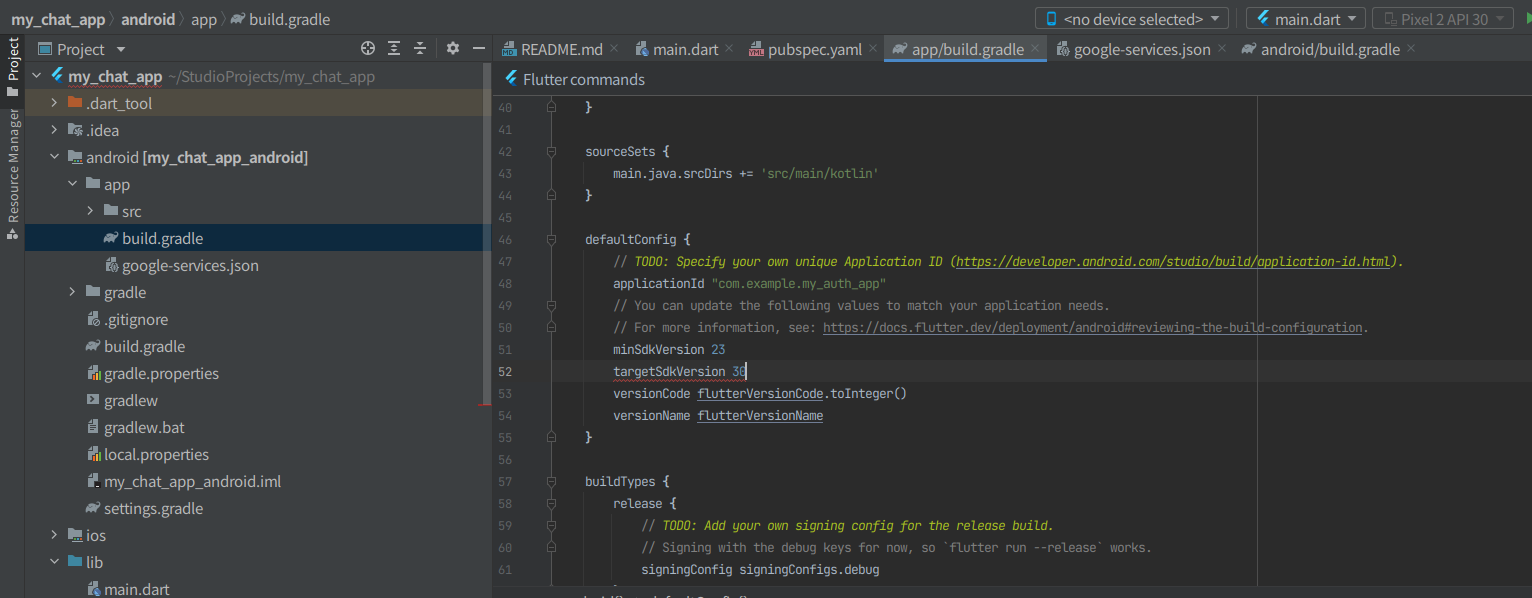Click the targetSdkVersion text on line 52

click(x=670, y=372)
